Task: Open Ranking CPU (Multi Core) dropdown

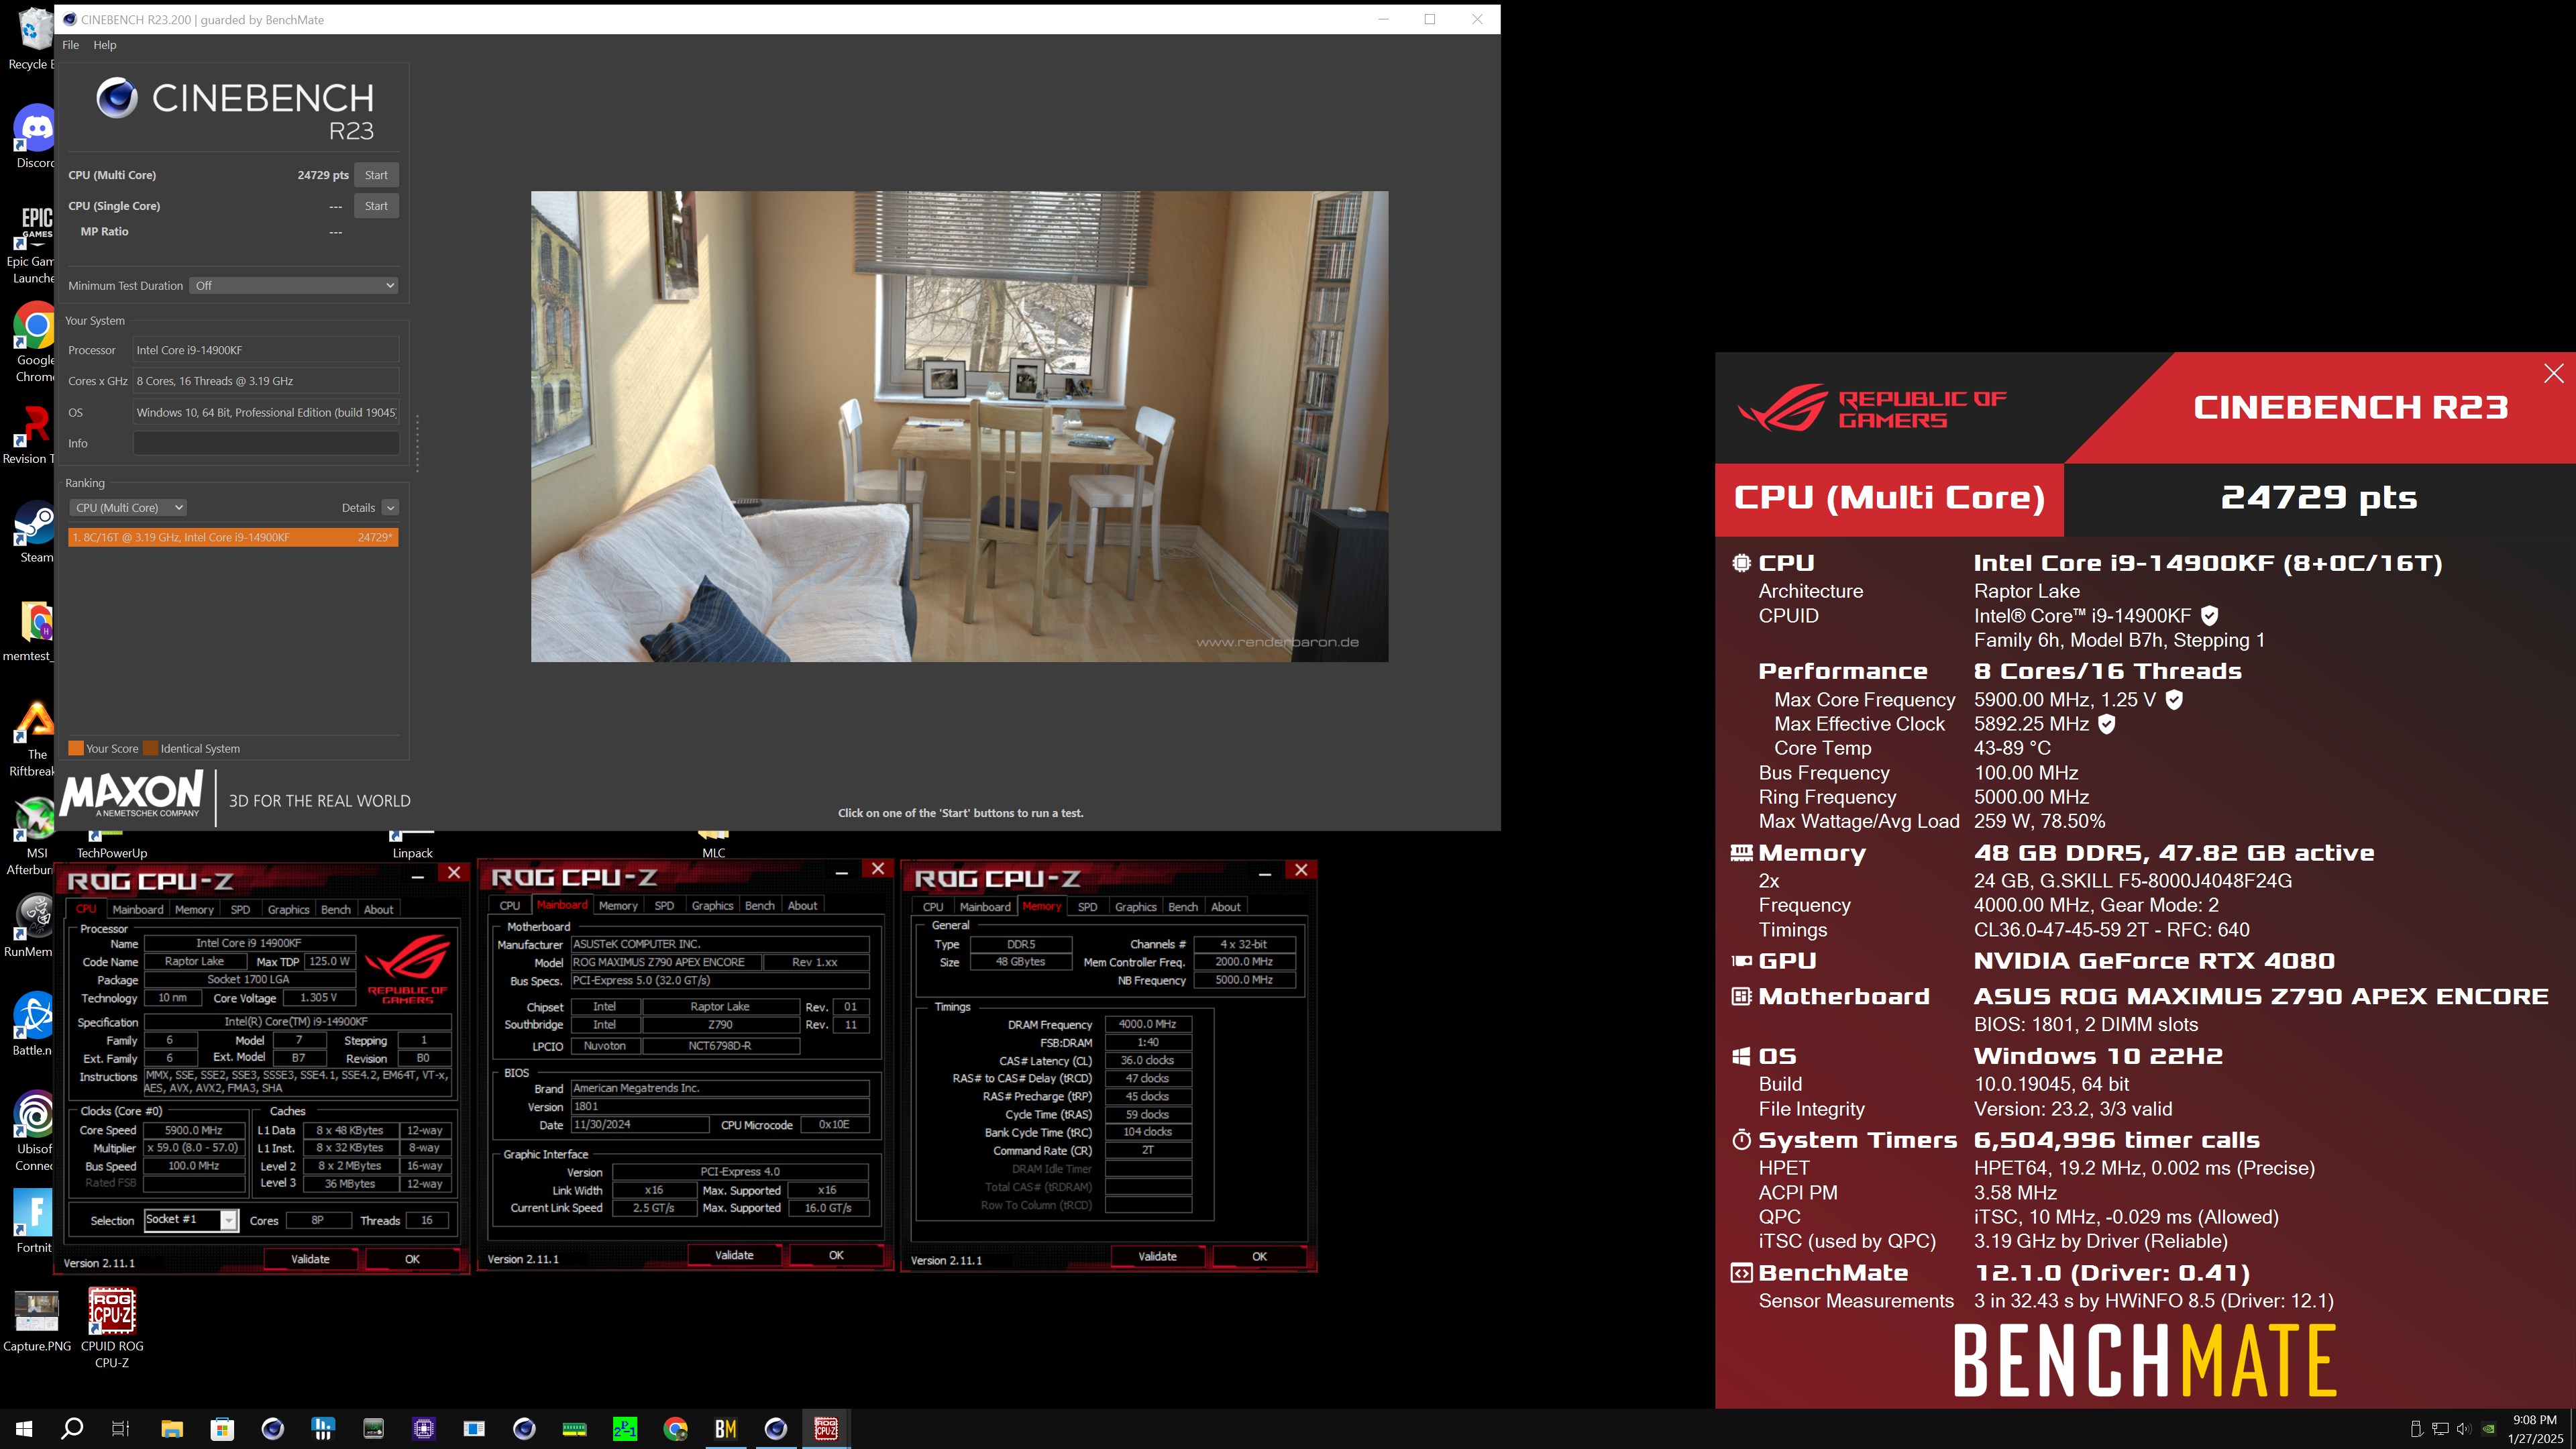Action: 128,508
